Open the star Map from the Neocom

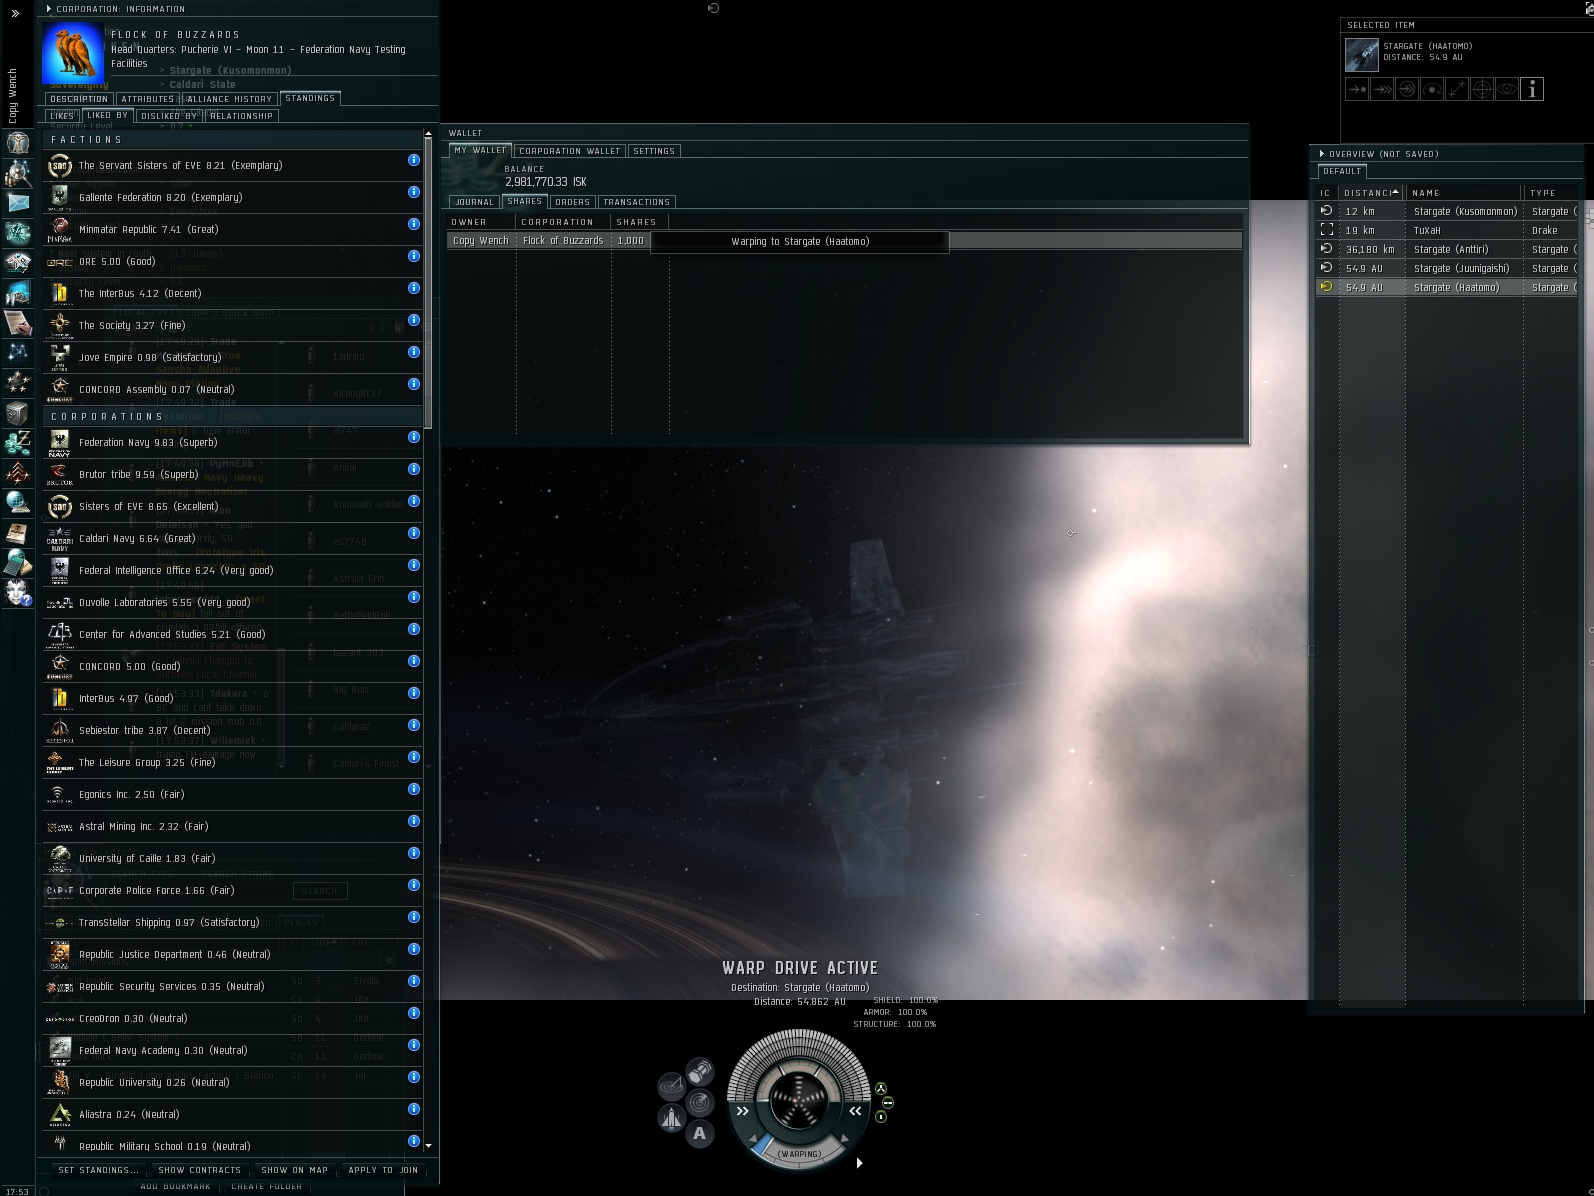[x=17, y=352]
